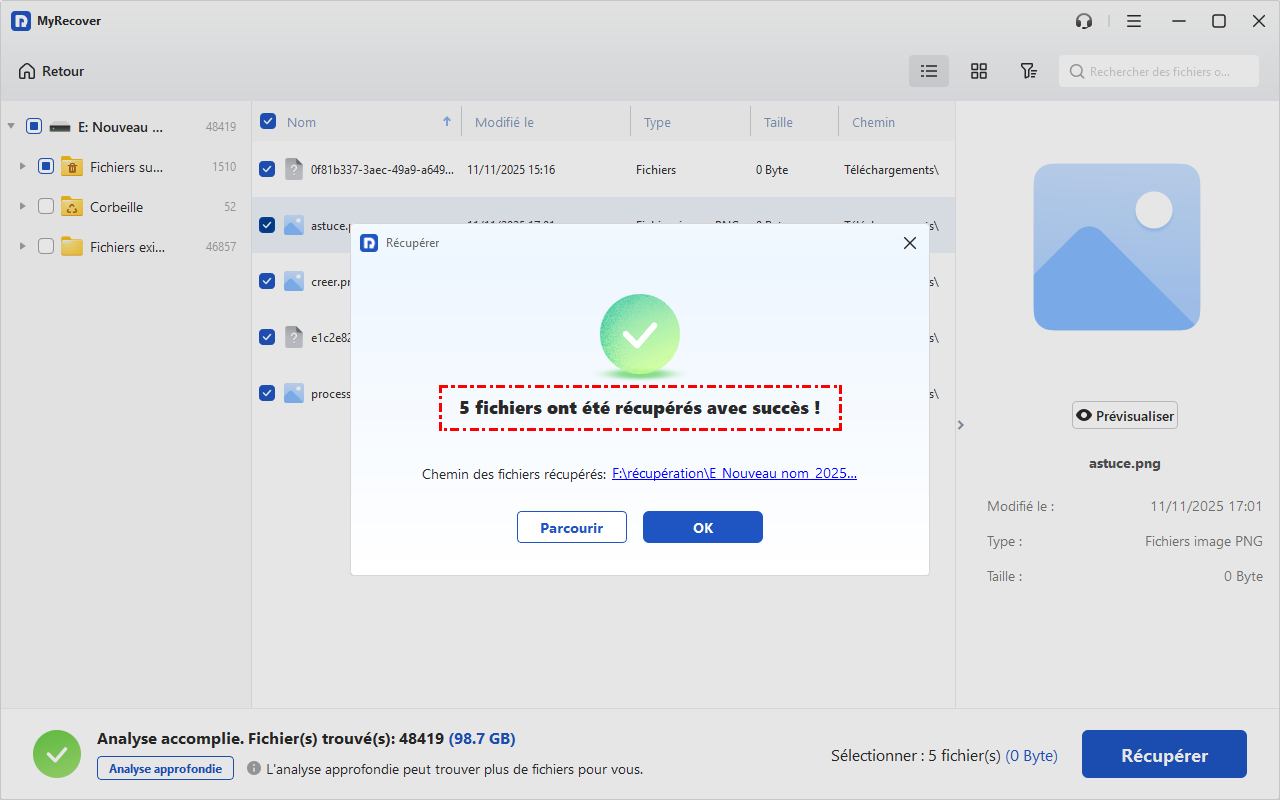Switch to grid thumbnail view

[979, 71]
